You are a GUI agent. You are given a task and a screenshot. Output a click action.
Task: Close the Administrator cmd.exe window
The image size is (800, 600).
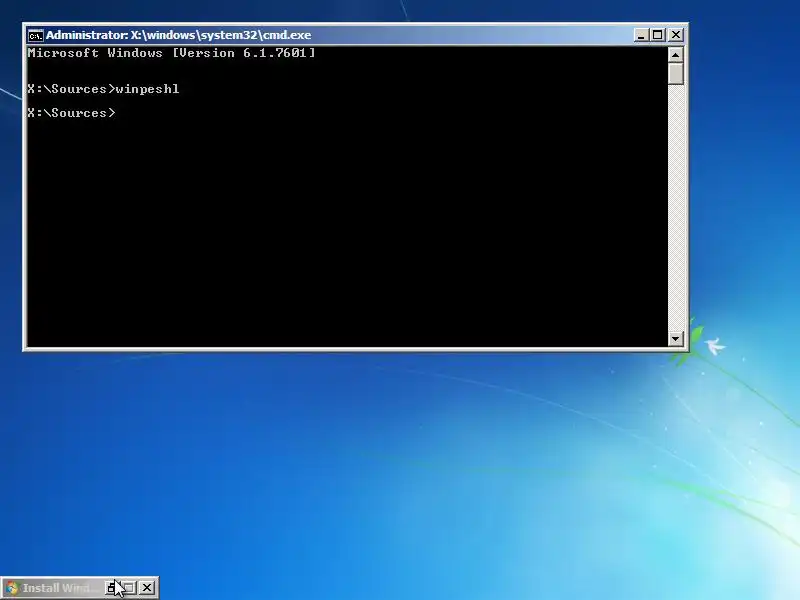point(676,35)
